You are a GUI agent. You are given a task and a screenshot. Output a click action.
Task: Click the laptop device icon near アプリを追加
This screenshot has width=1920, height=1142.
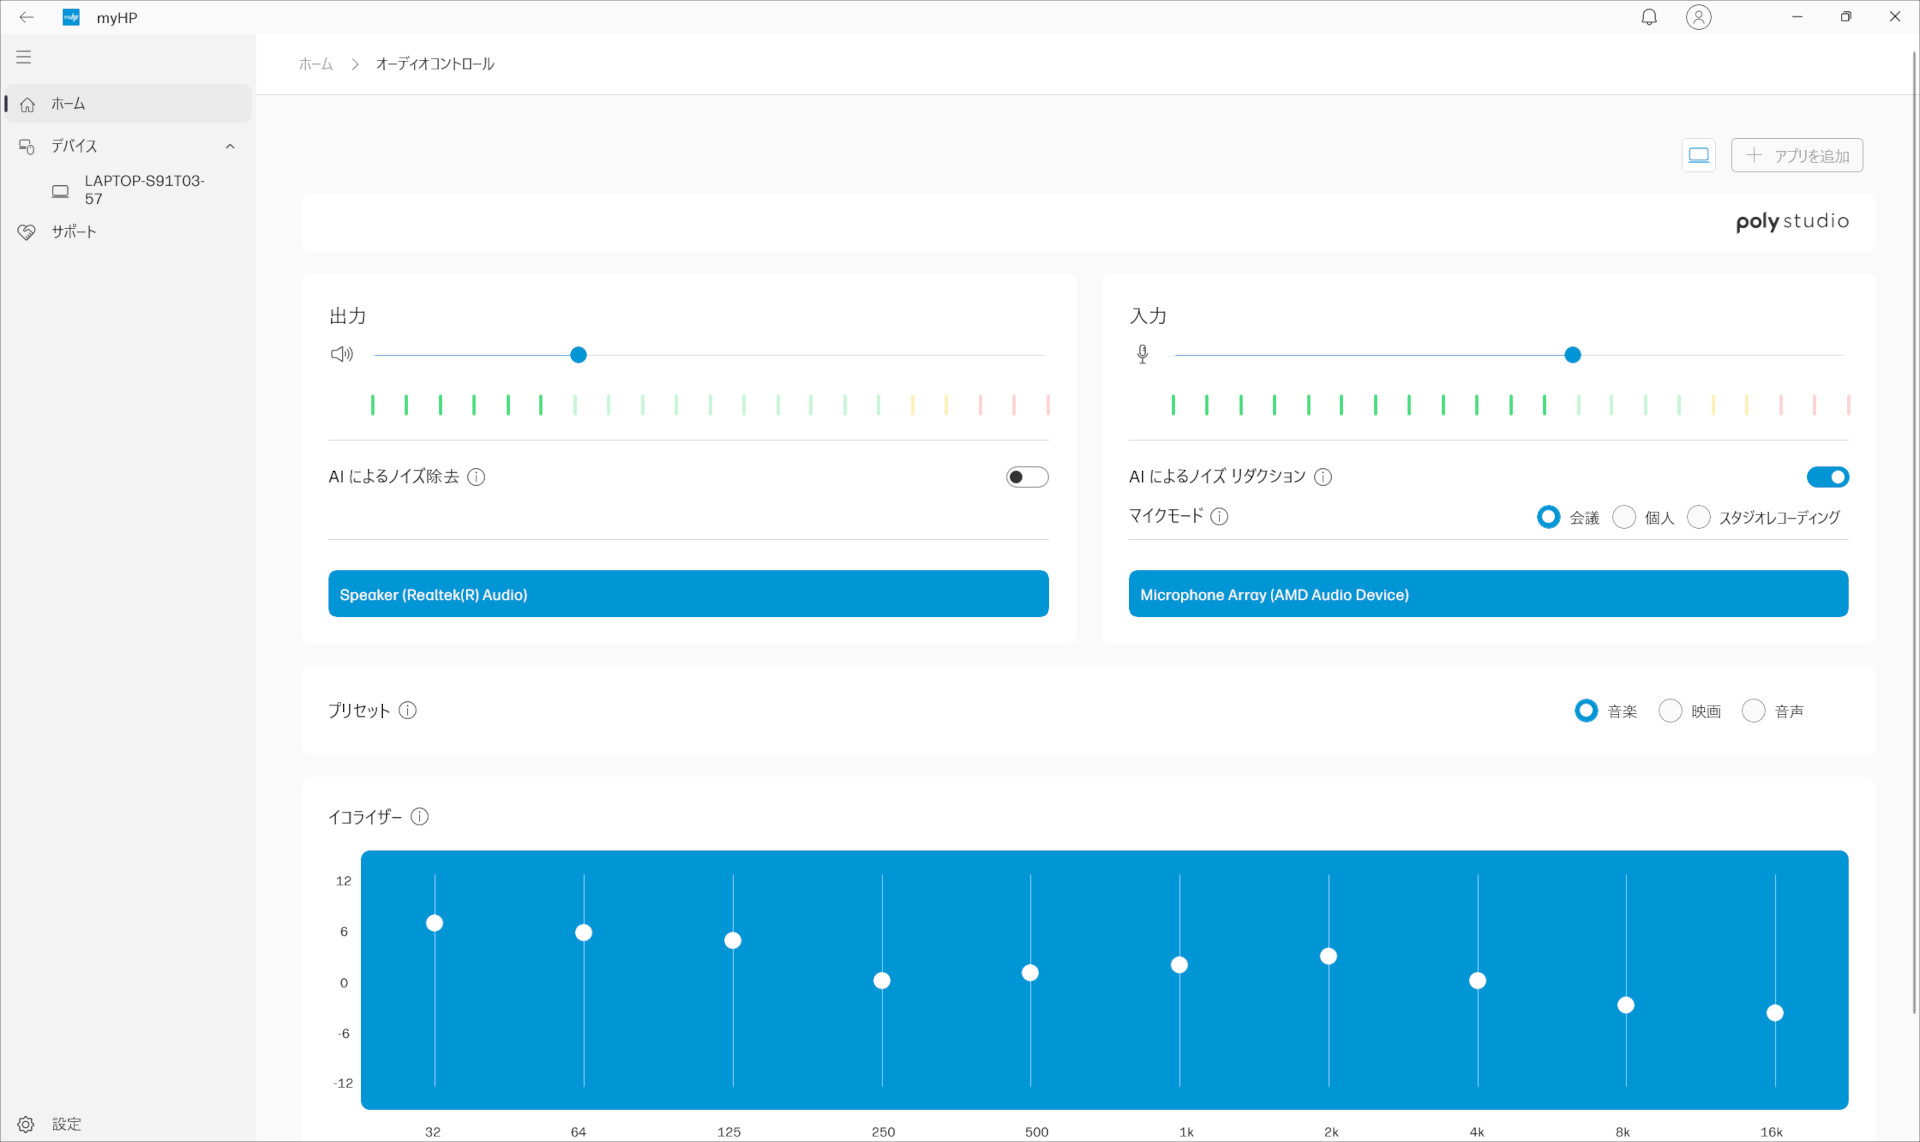coord(1698,155)
